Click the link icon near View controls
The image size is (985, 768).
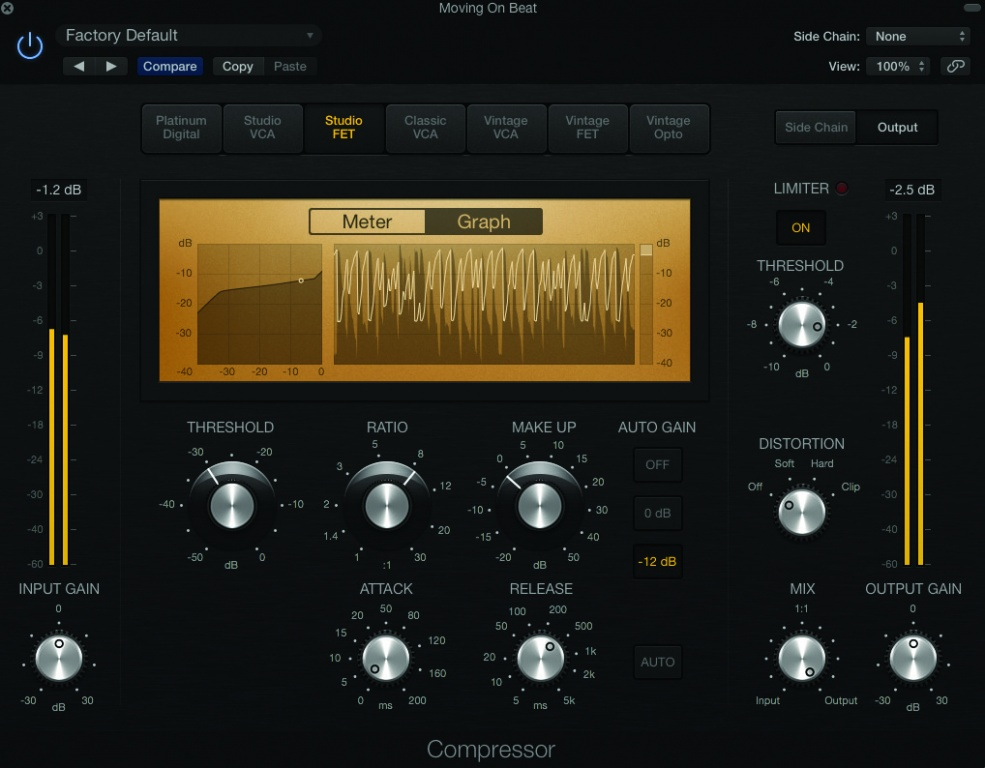[955, 65]
